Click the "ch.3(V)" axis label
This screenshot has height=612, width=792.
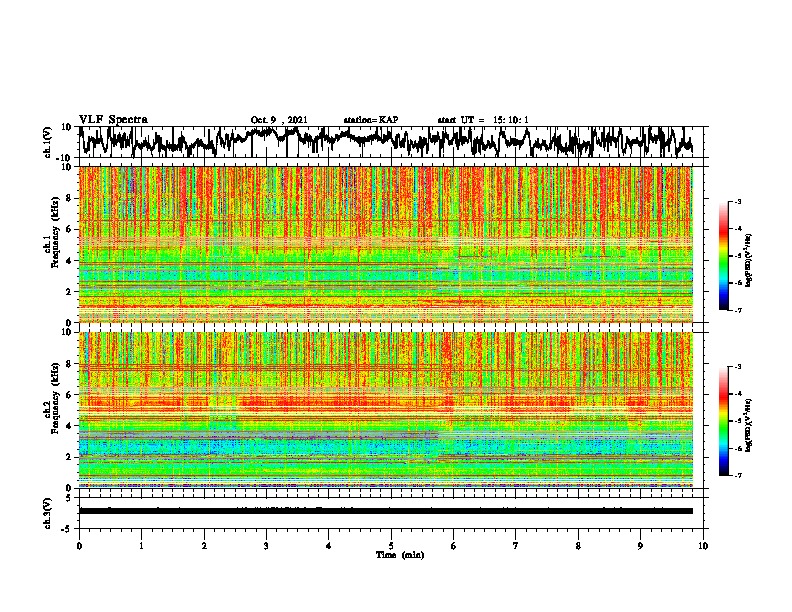click(48, 513)
